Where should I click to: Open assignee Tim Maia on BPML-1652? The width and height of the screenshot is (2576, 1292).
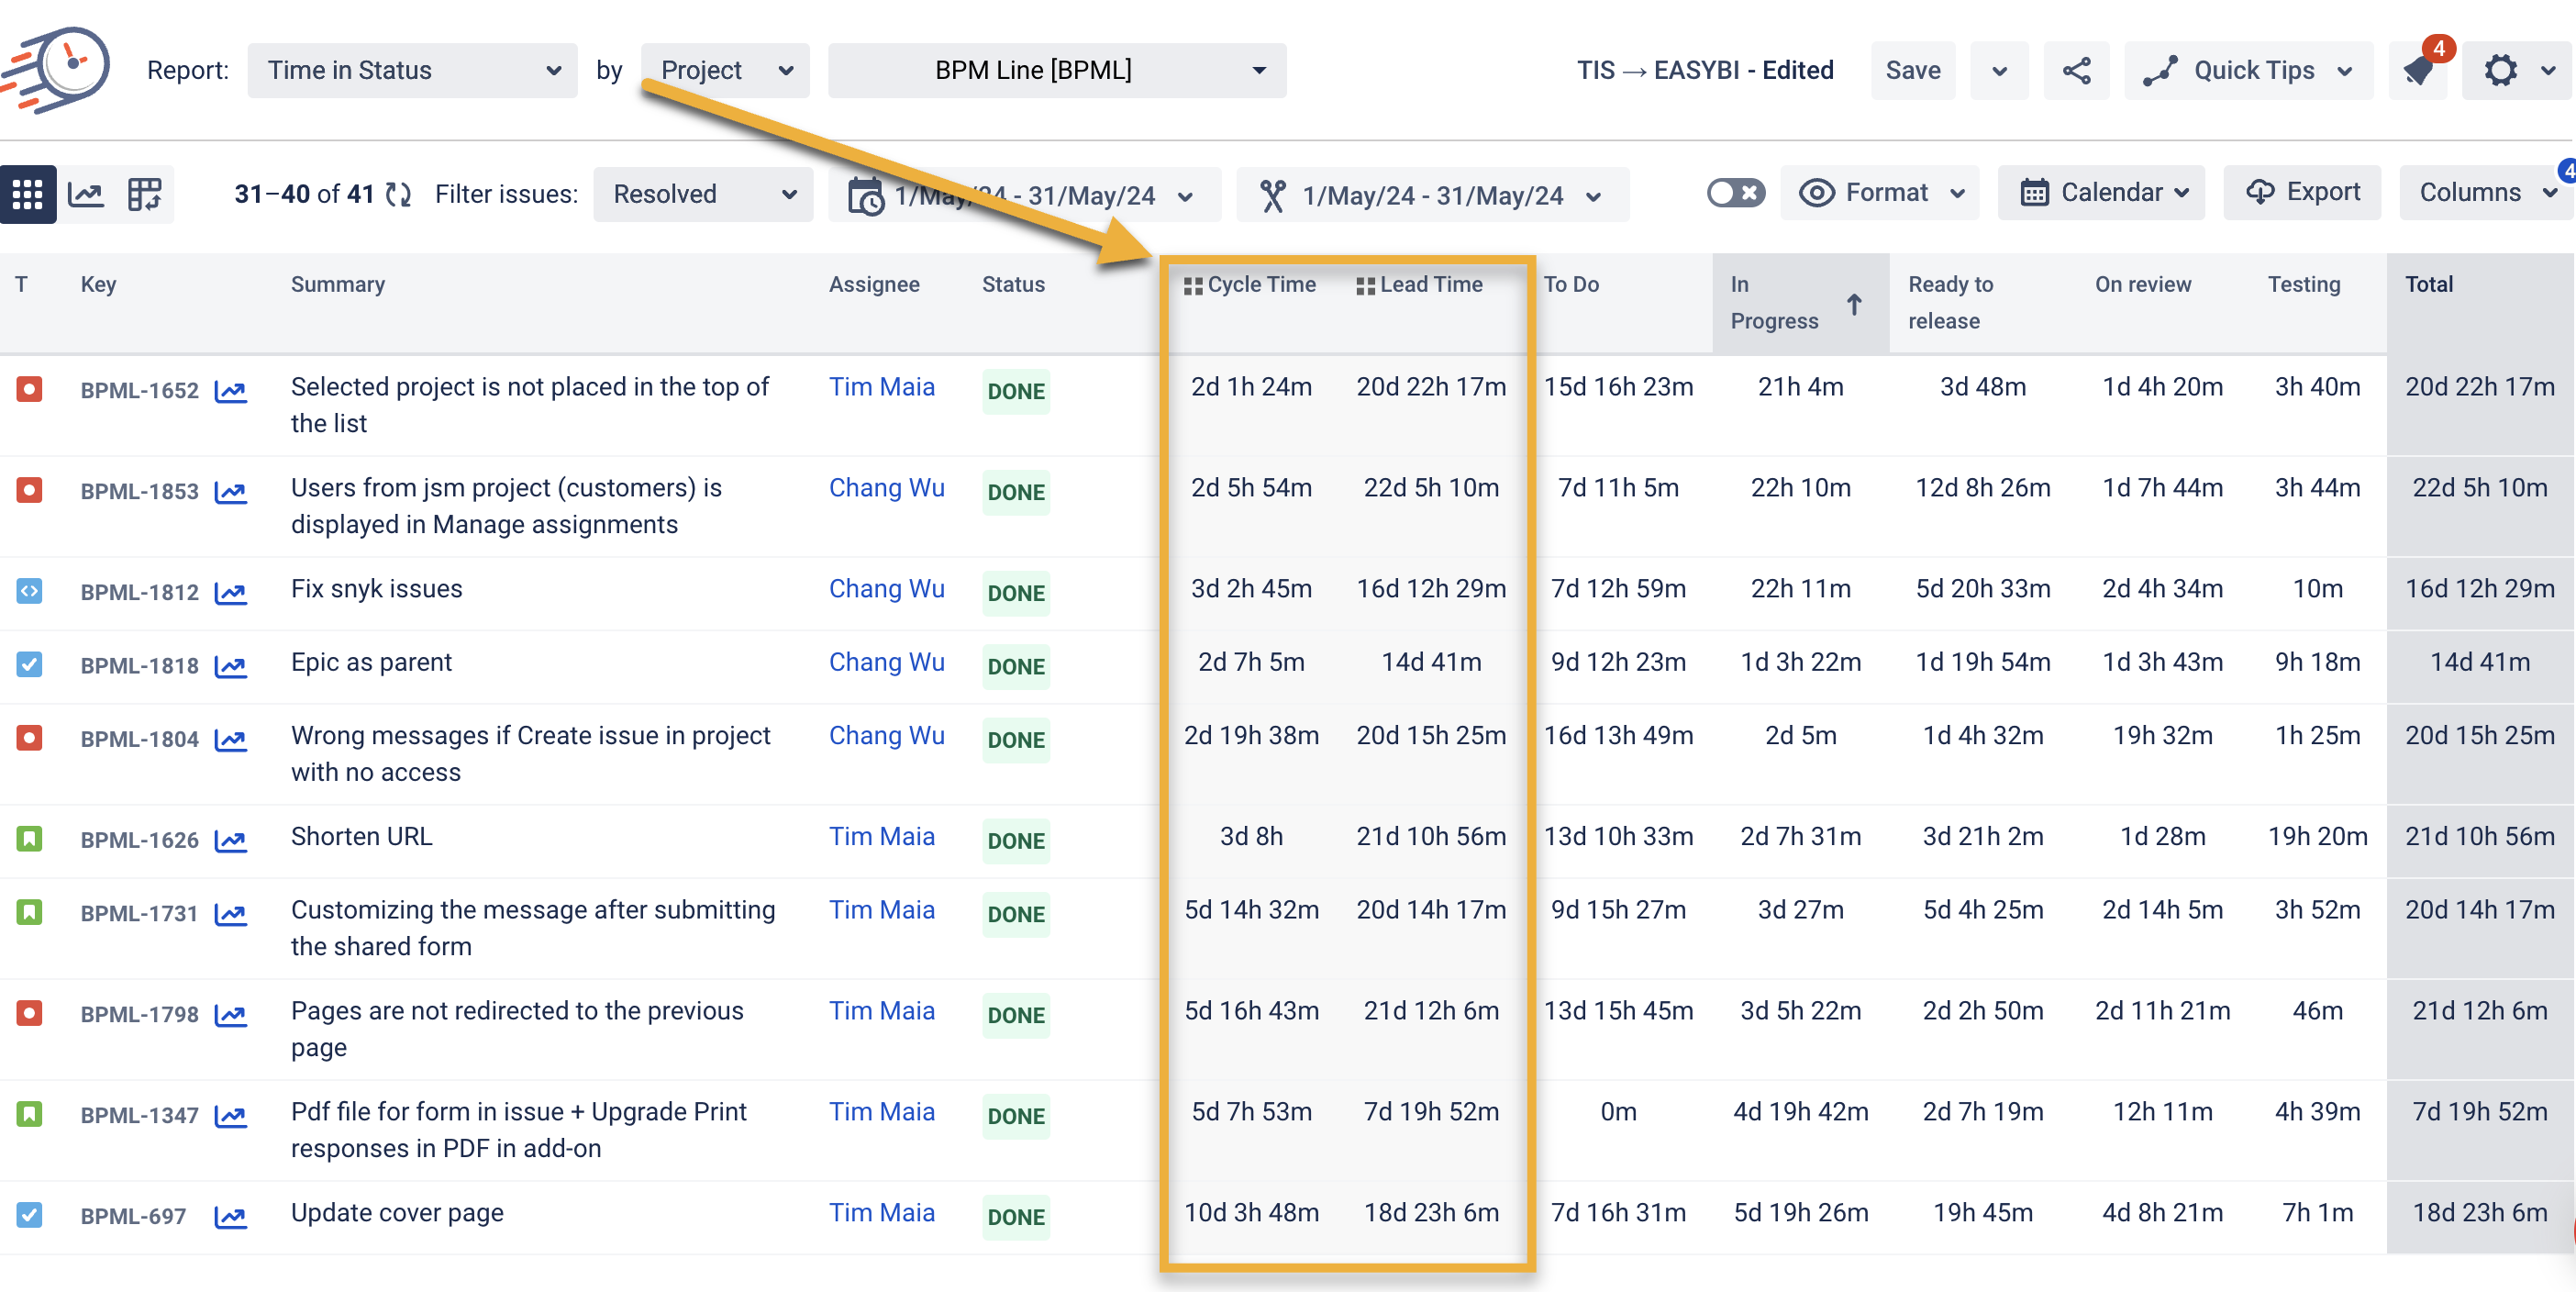tap(881, 387)
